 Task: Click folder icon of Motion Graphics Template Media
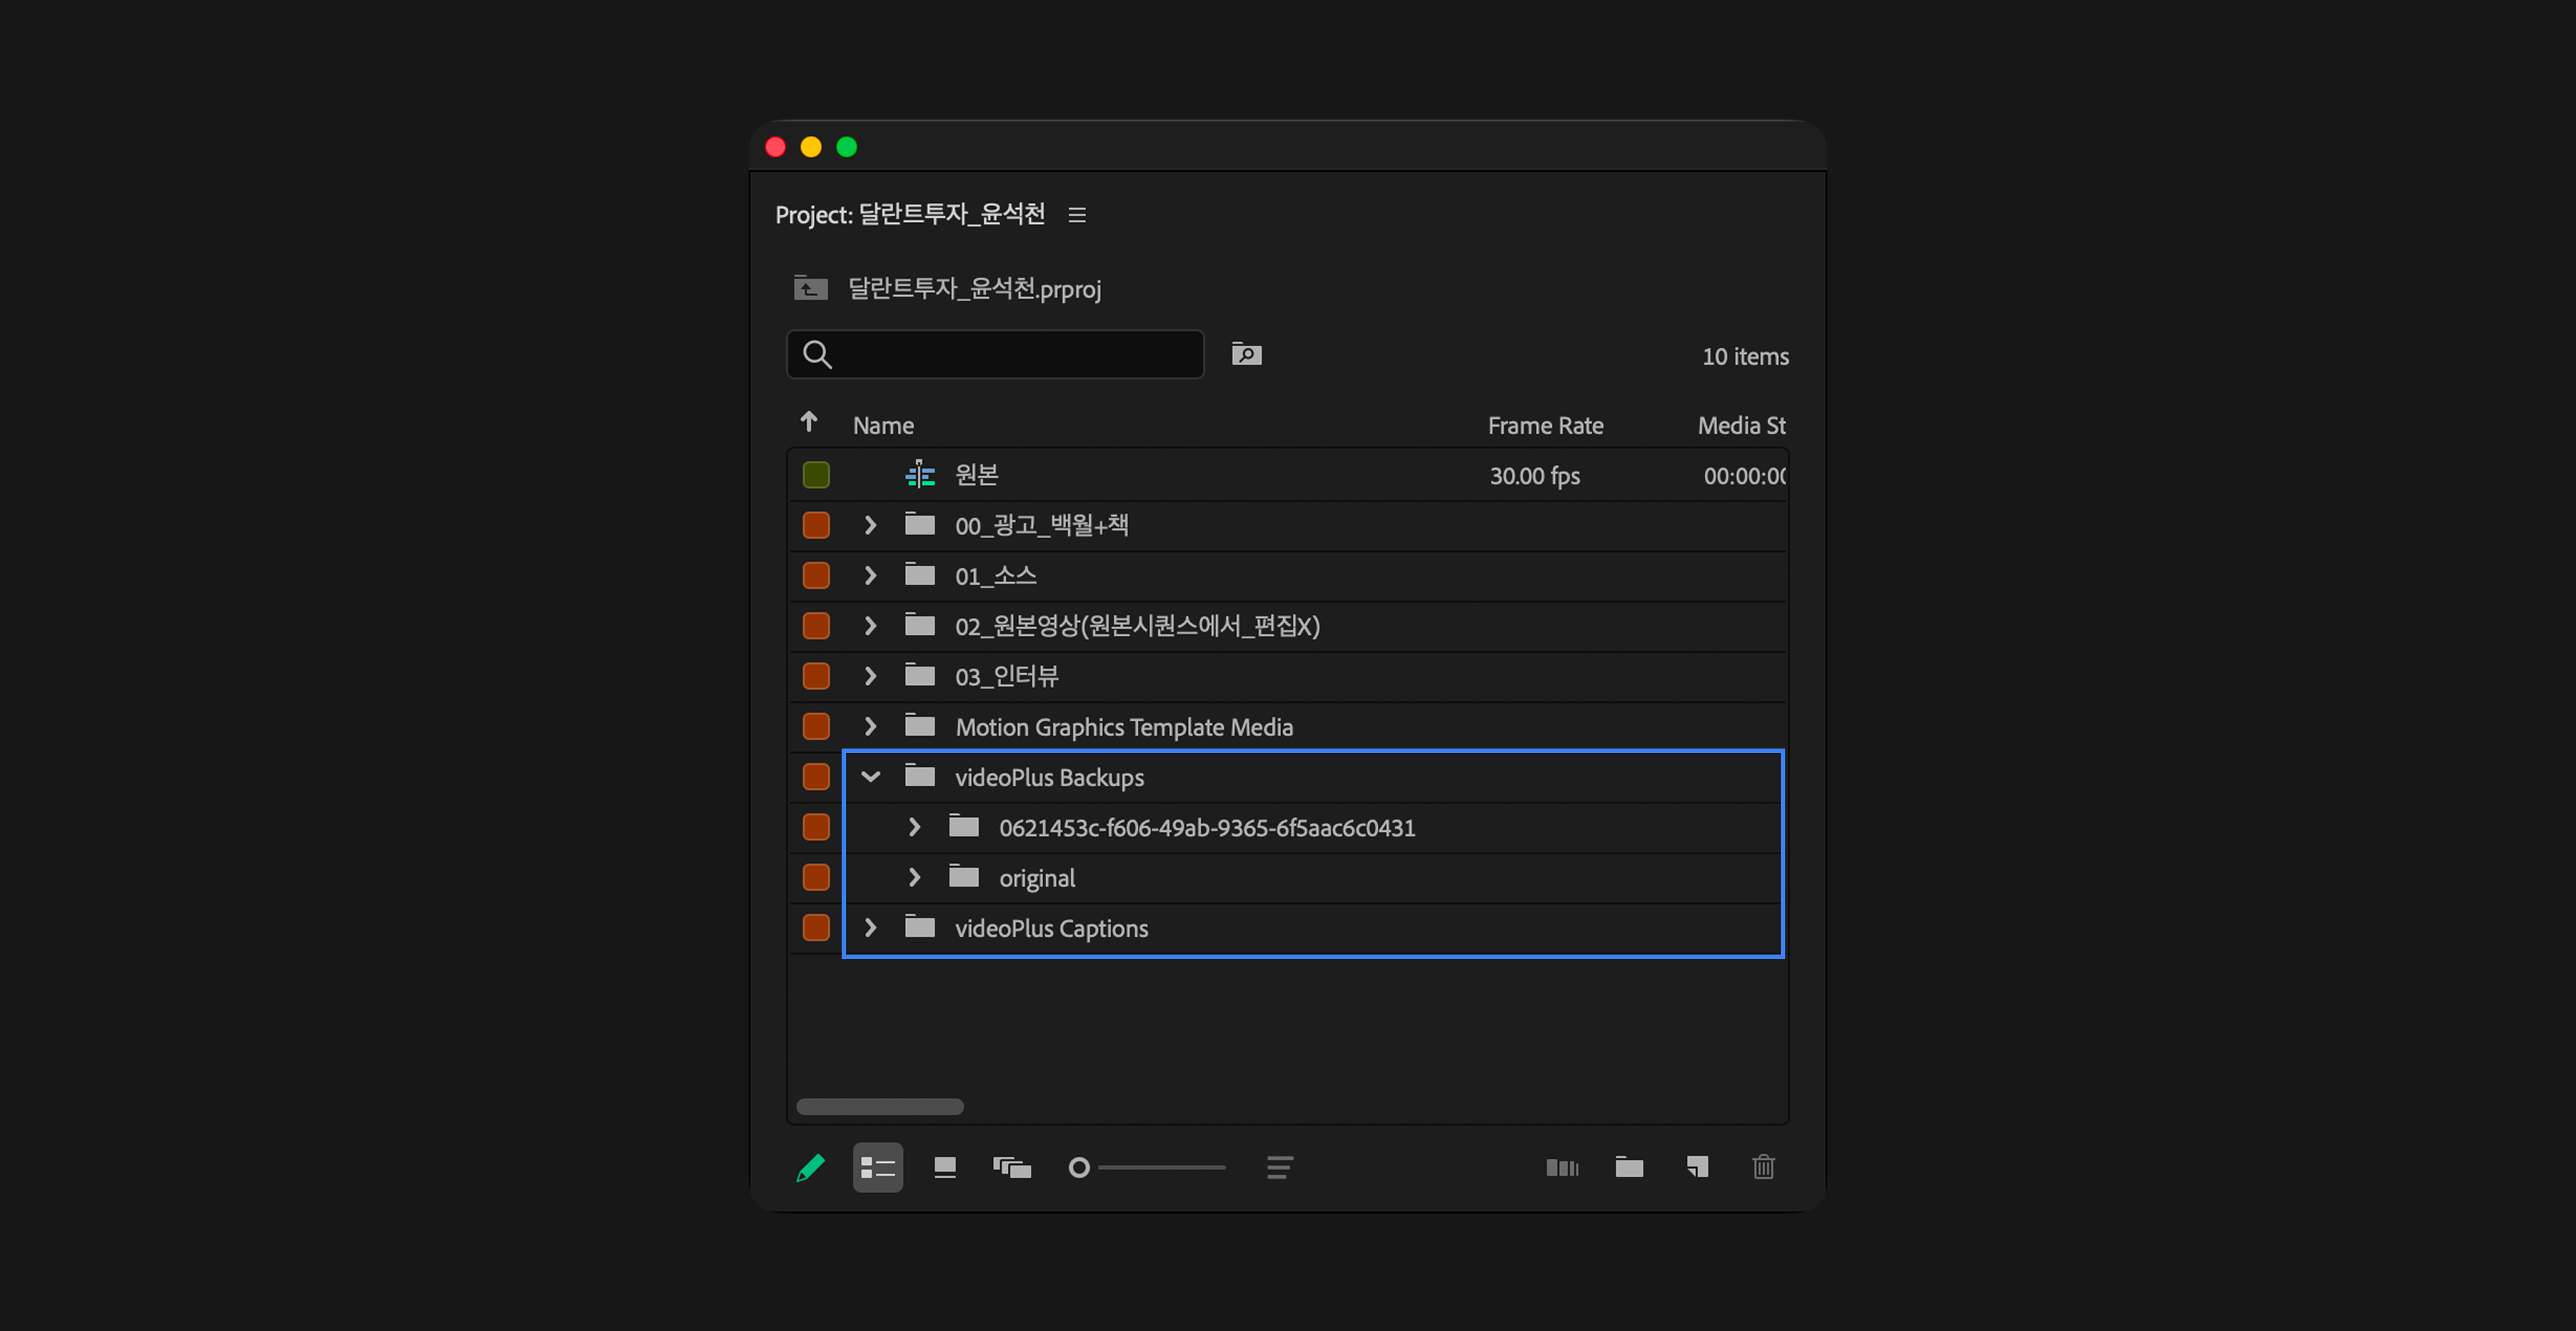coord(920,725)
